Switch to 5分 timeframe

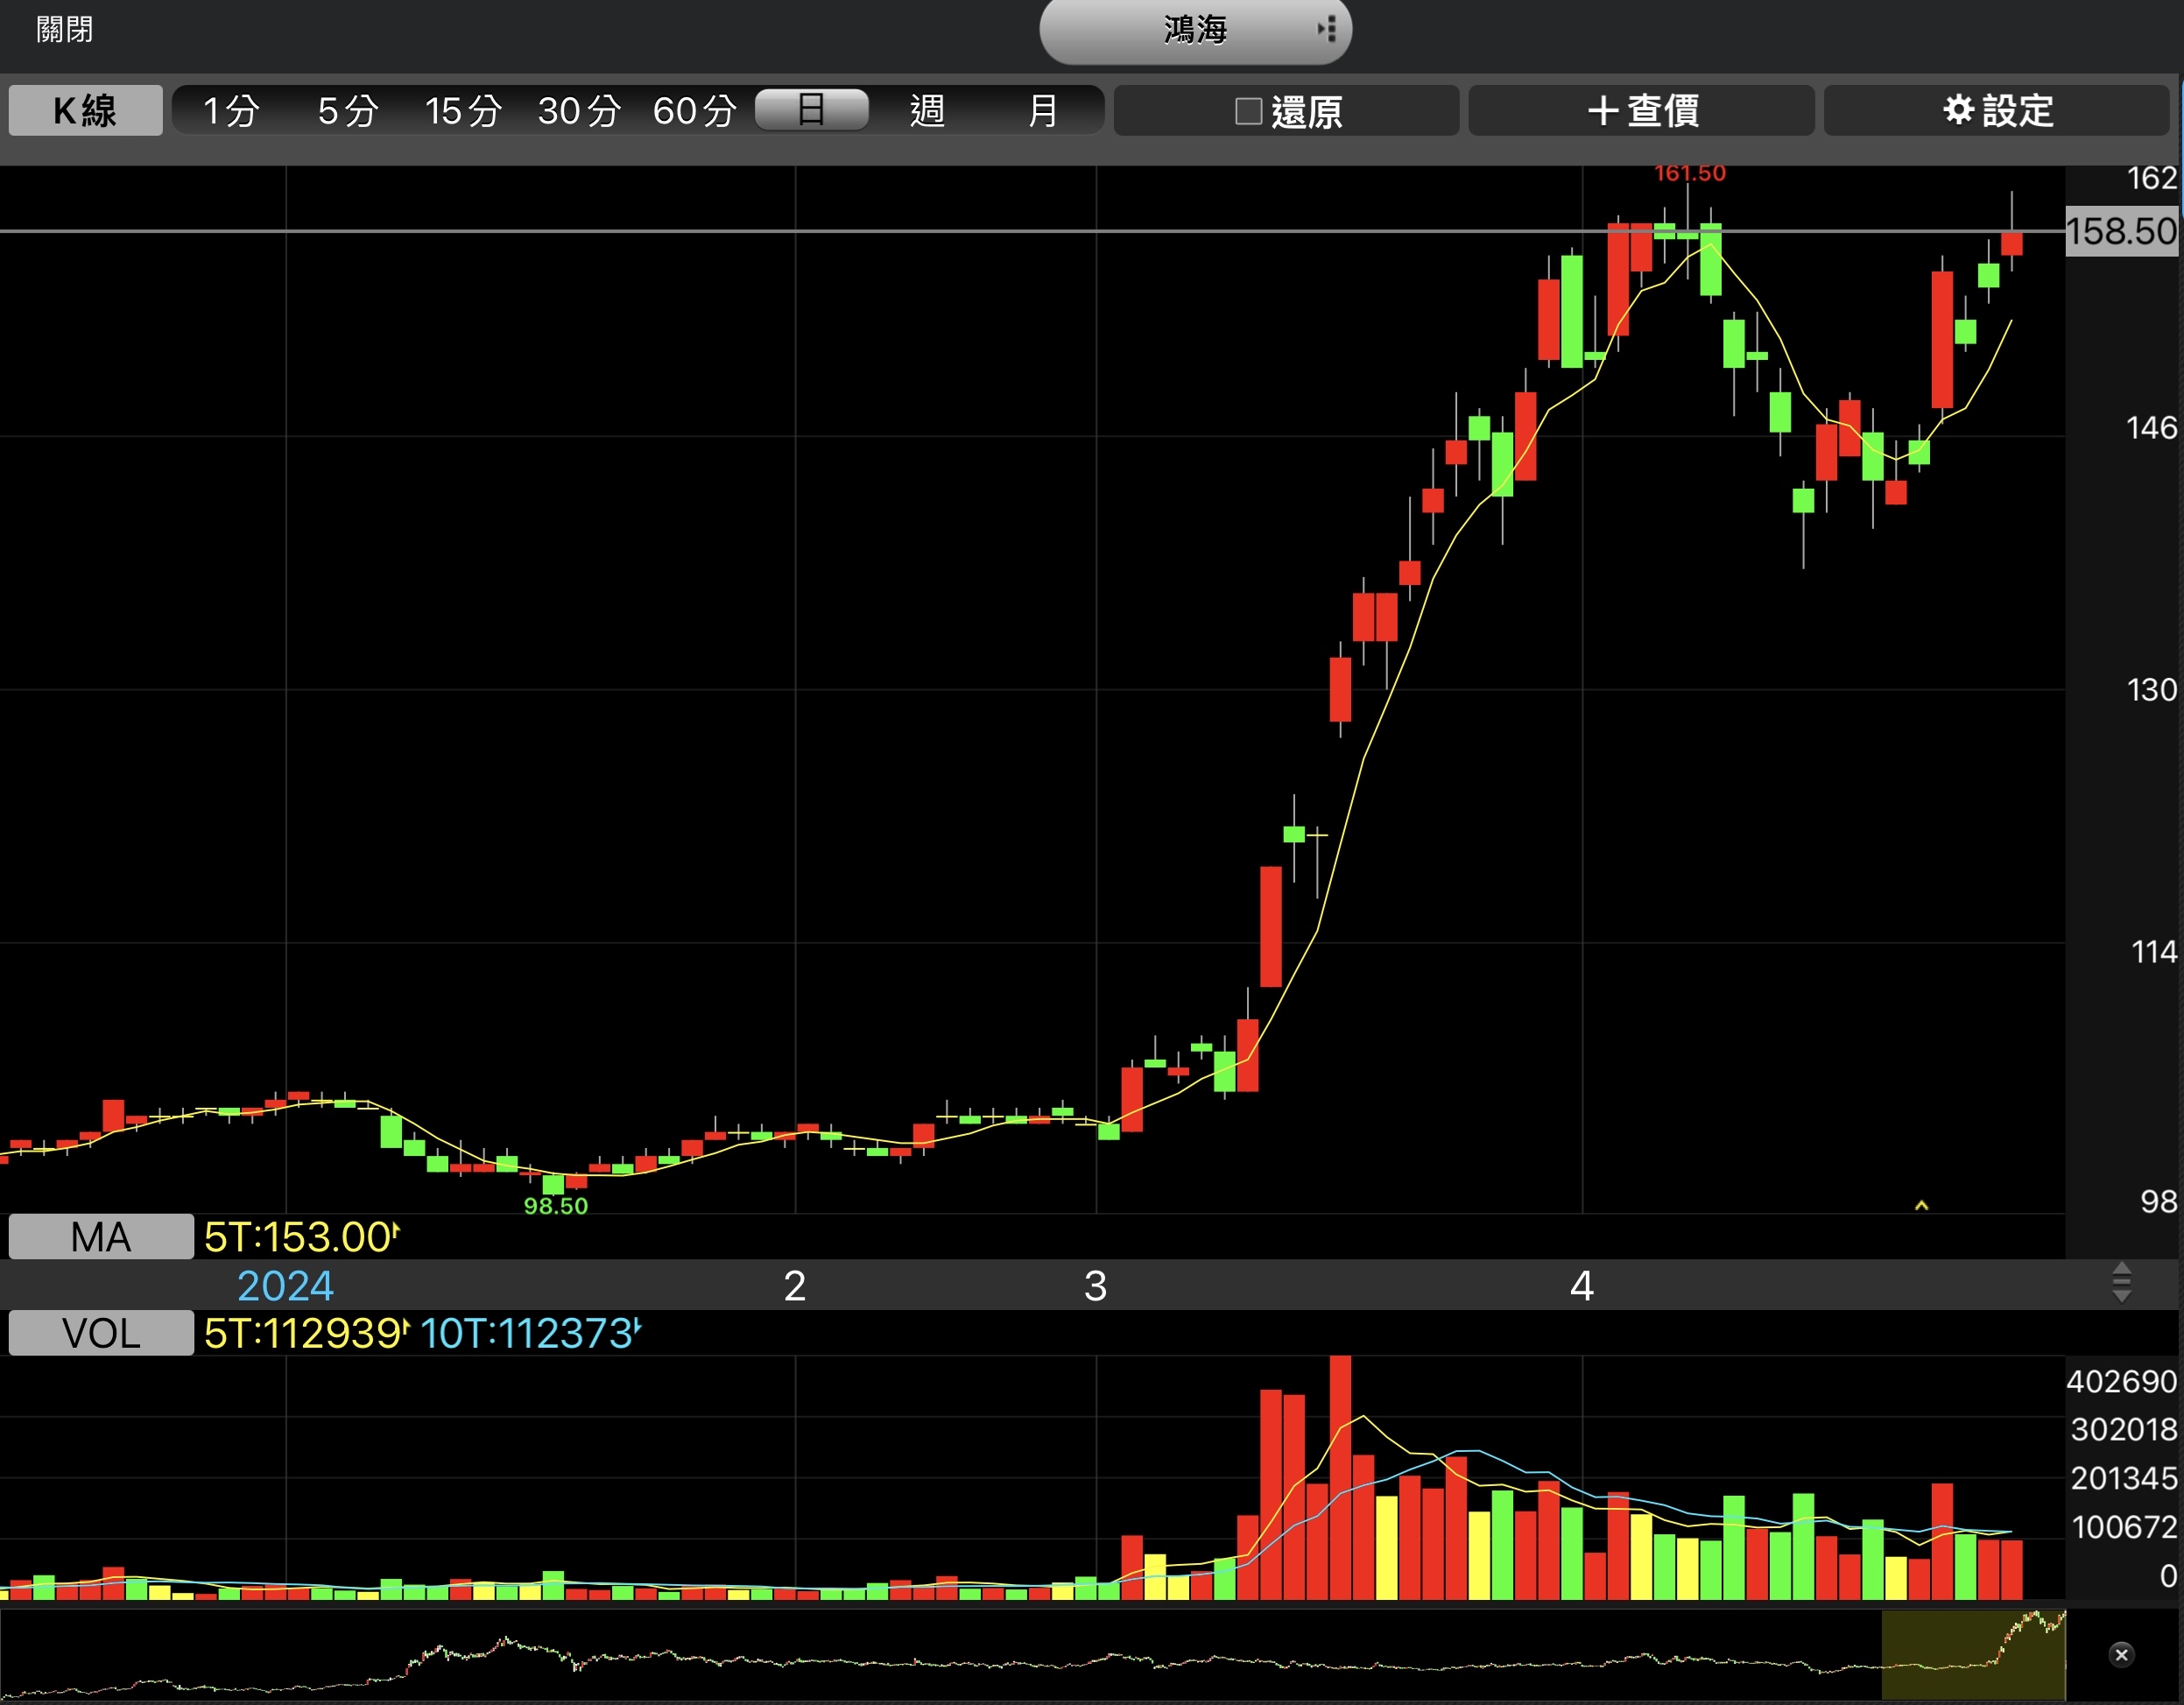click(x=347, y=110)
